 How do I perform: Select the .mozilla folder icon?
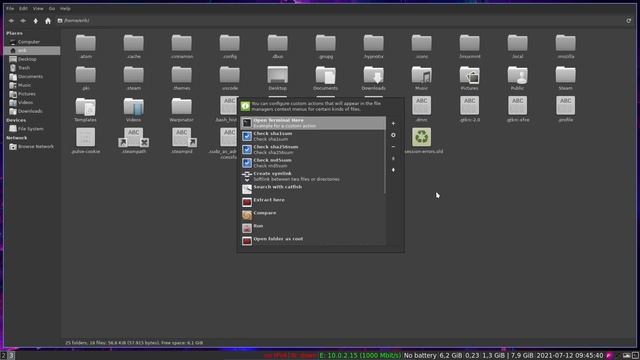click(566, 43)
